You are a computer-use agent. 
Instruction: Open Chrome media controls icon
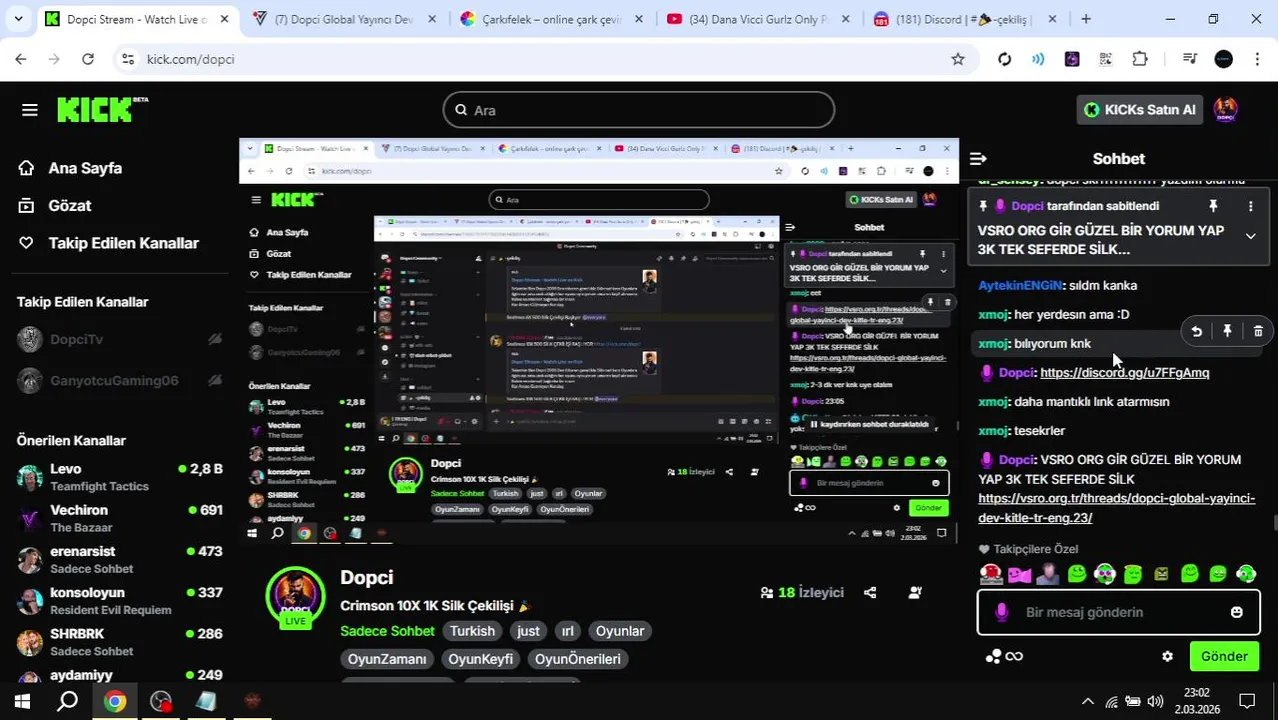(1190, 59)
